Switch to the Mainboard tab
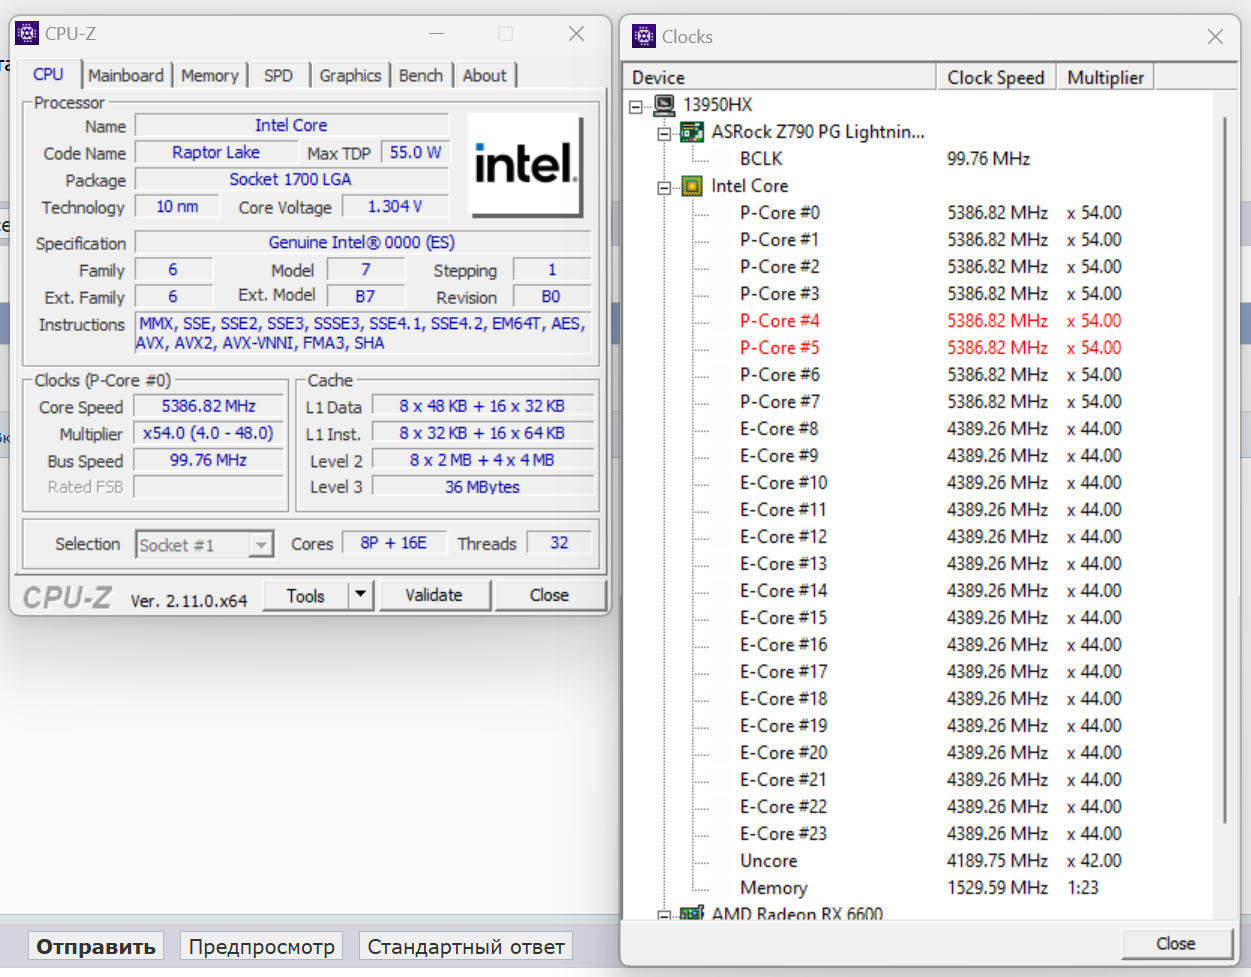Image resolution: width=1251 pixels, height=977 pixels. [x=126, y=75]
